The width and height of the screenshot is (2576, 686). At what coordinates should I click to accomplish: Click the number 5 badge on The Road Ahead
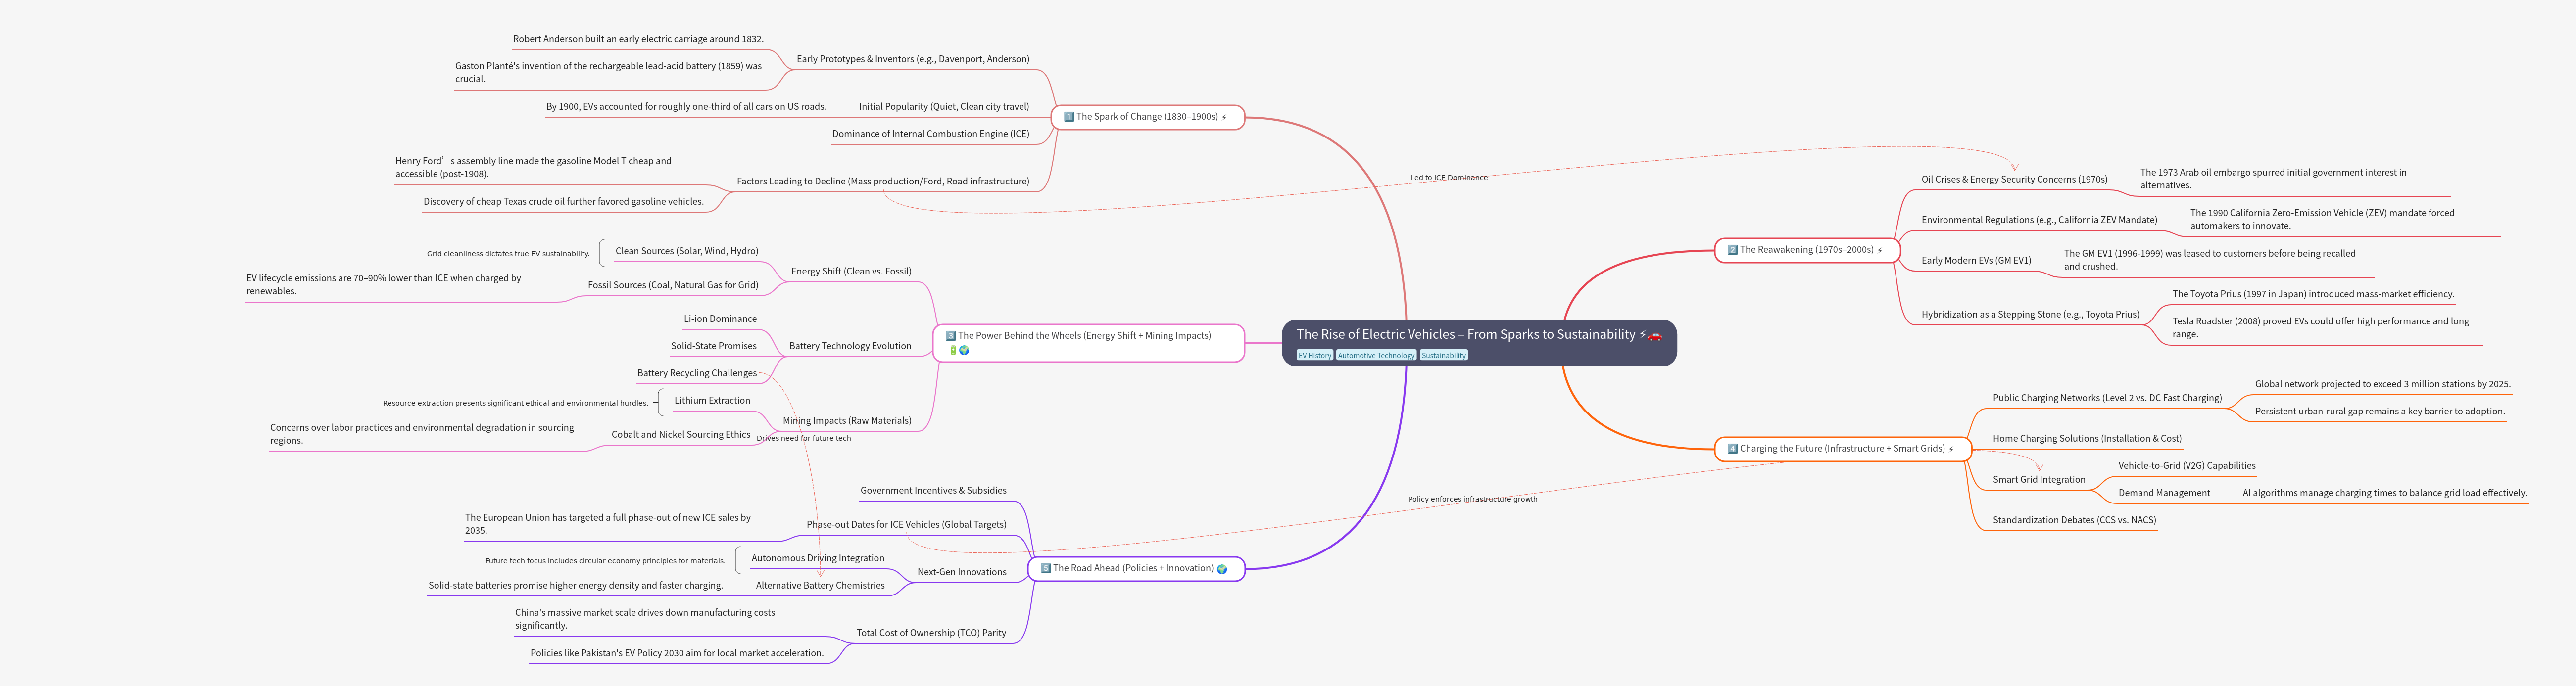point(1045,568)
